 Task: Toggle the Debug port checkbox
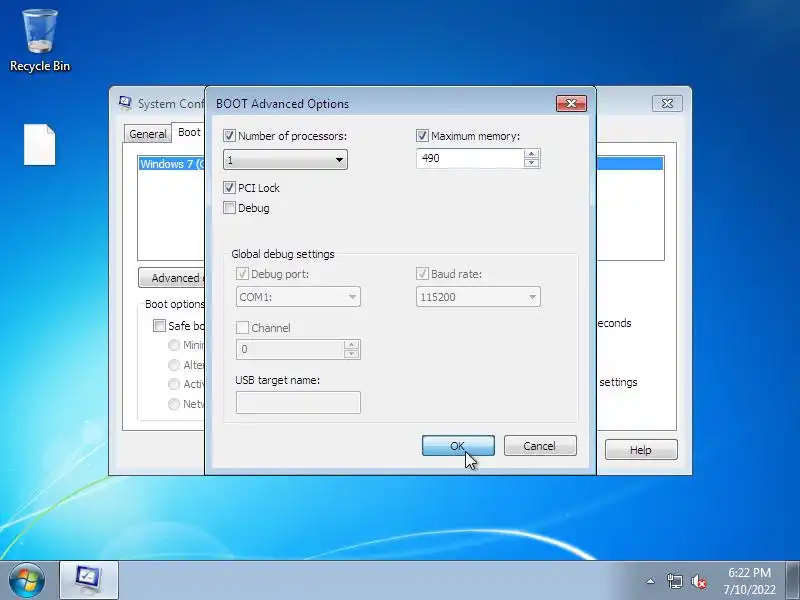coord(242,274)
